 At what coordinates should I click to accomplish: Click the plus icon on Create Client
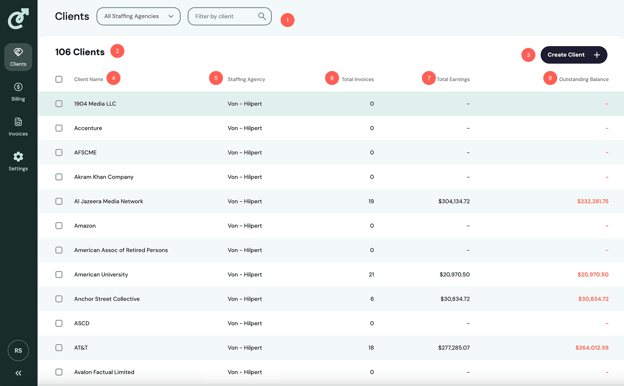point(597,55)
